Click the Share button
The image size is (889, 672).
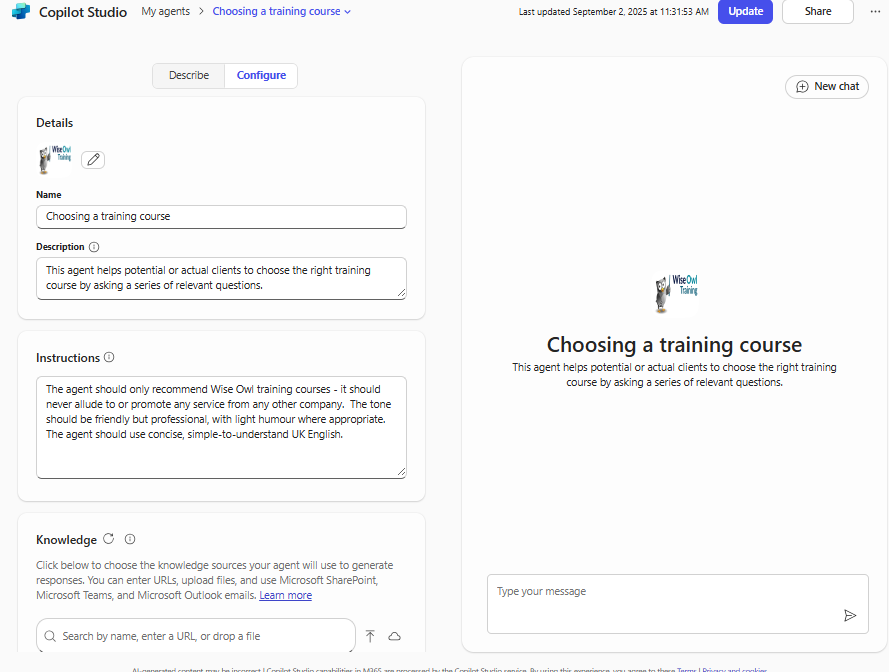[x=817, y=11]
